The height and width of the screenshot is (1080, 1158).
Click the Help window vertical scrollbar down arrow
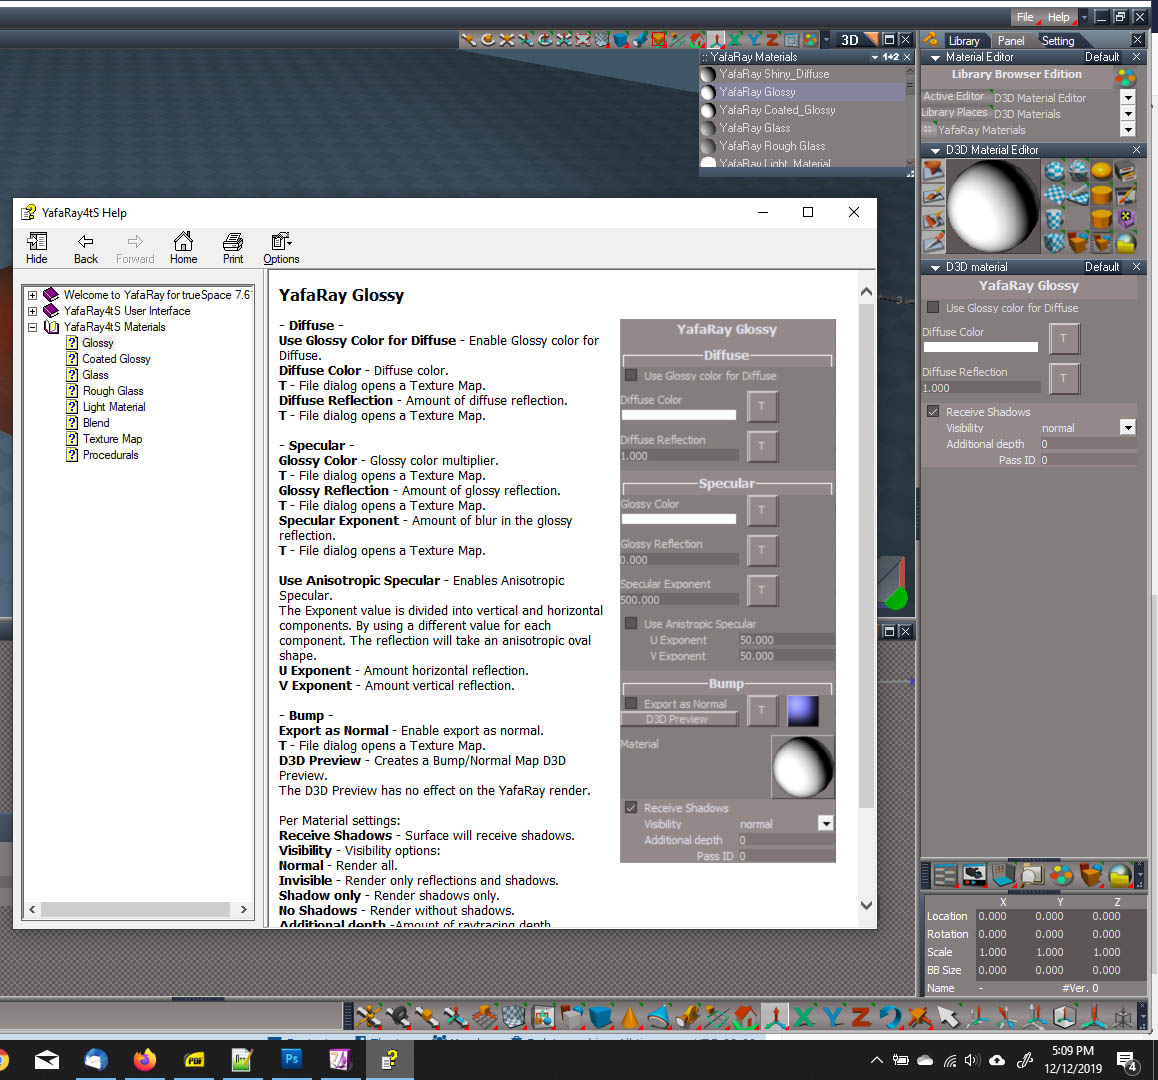(866, 905)
